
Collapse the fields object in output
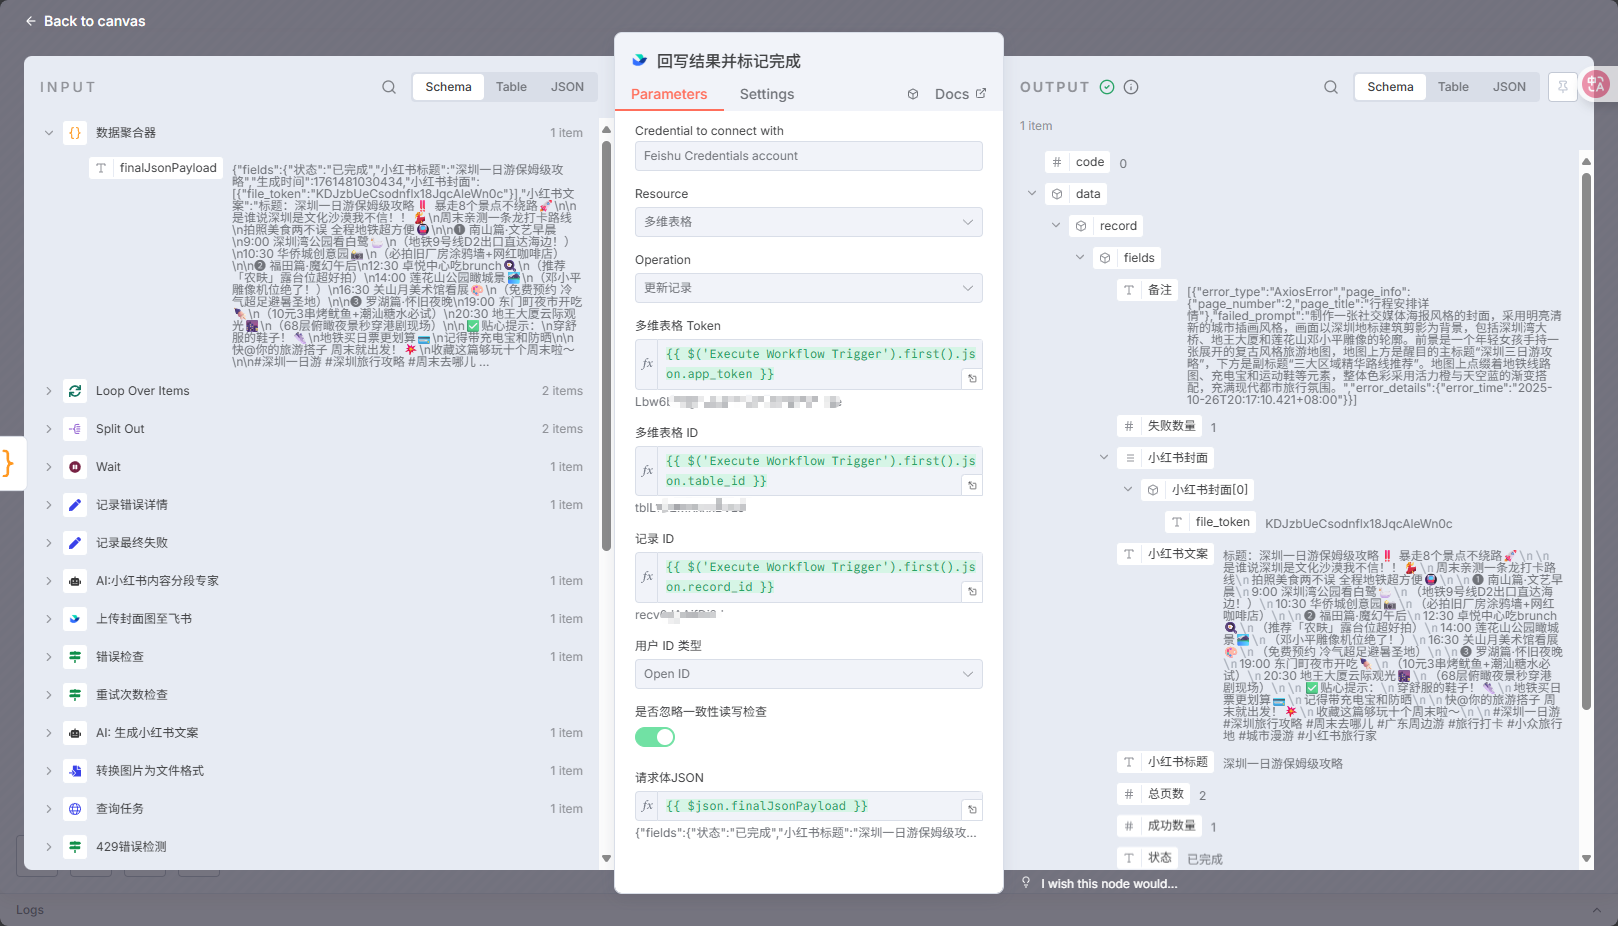[x=1080, y=258]
